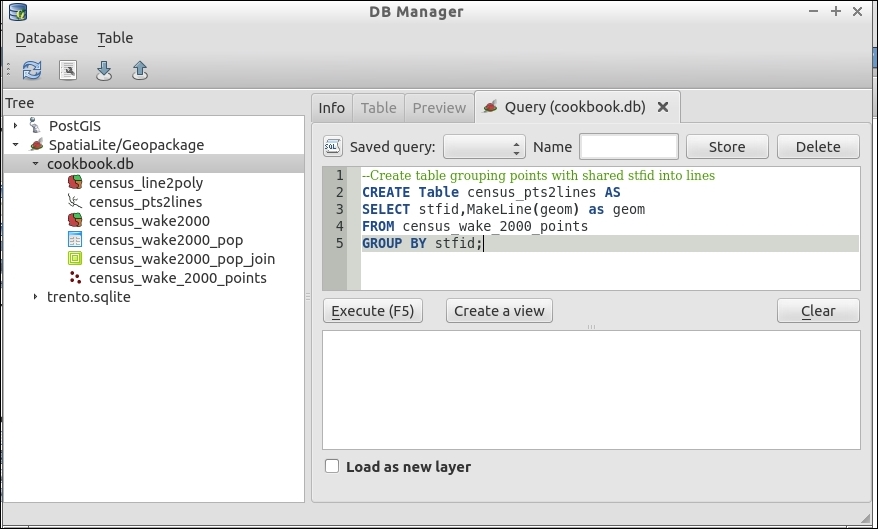Click the census_wake_2000_points point layer icon
This screenshot has width=878, height=529.
[x=74, y=278]
